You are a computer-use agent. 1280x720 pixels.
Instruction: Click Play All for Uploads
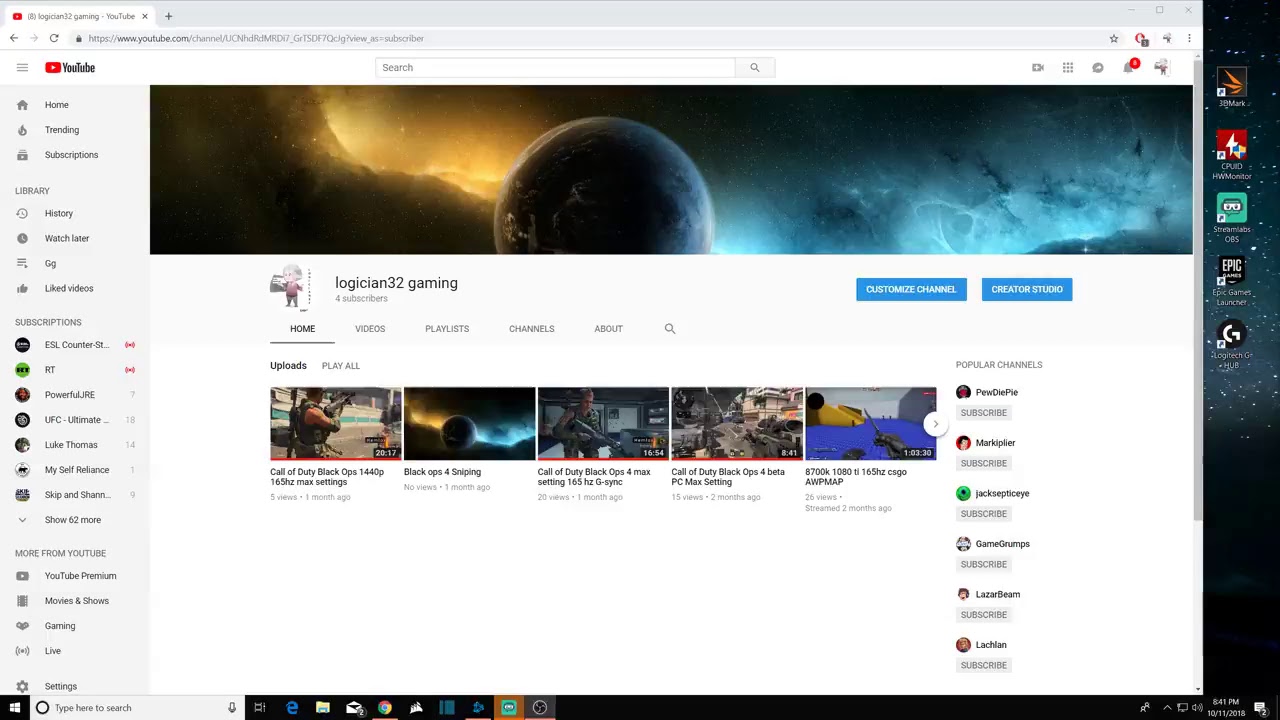[341, 366]
